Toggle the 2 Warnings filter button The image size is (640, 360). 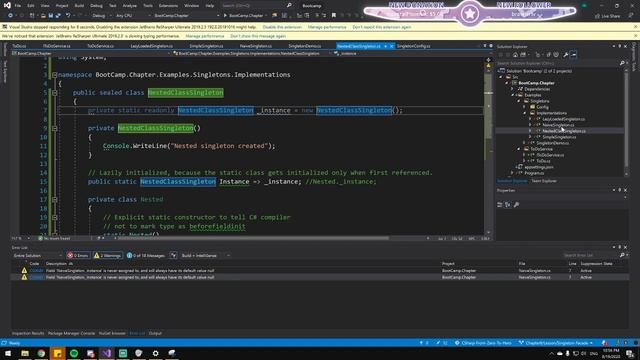[108, 256]
